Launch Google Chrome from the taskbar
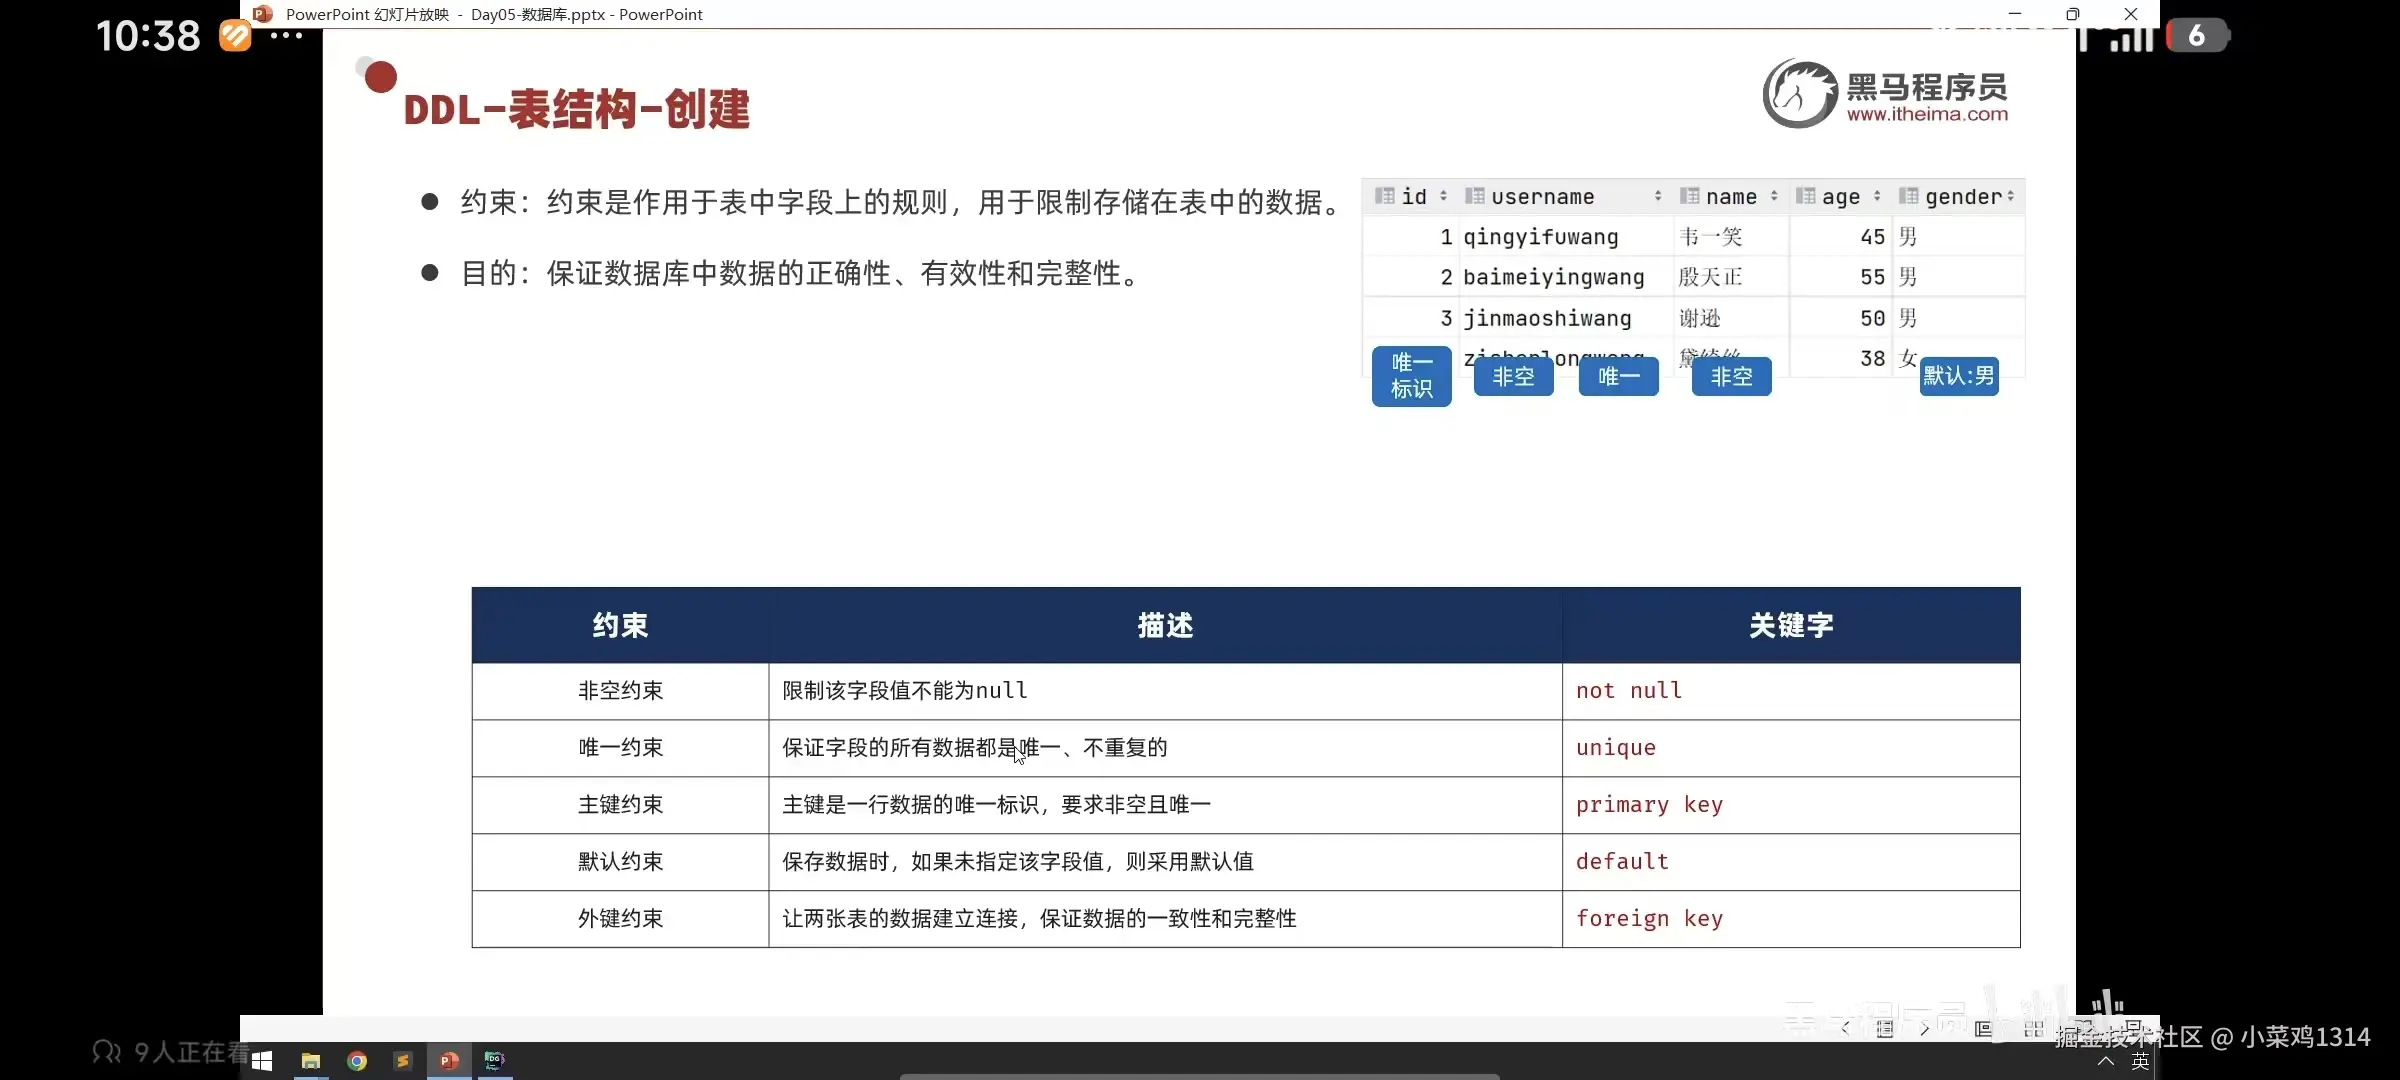Image resolution: width=2400 pixels, height=1080 pixels. click(357, 1061)
